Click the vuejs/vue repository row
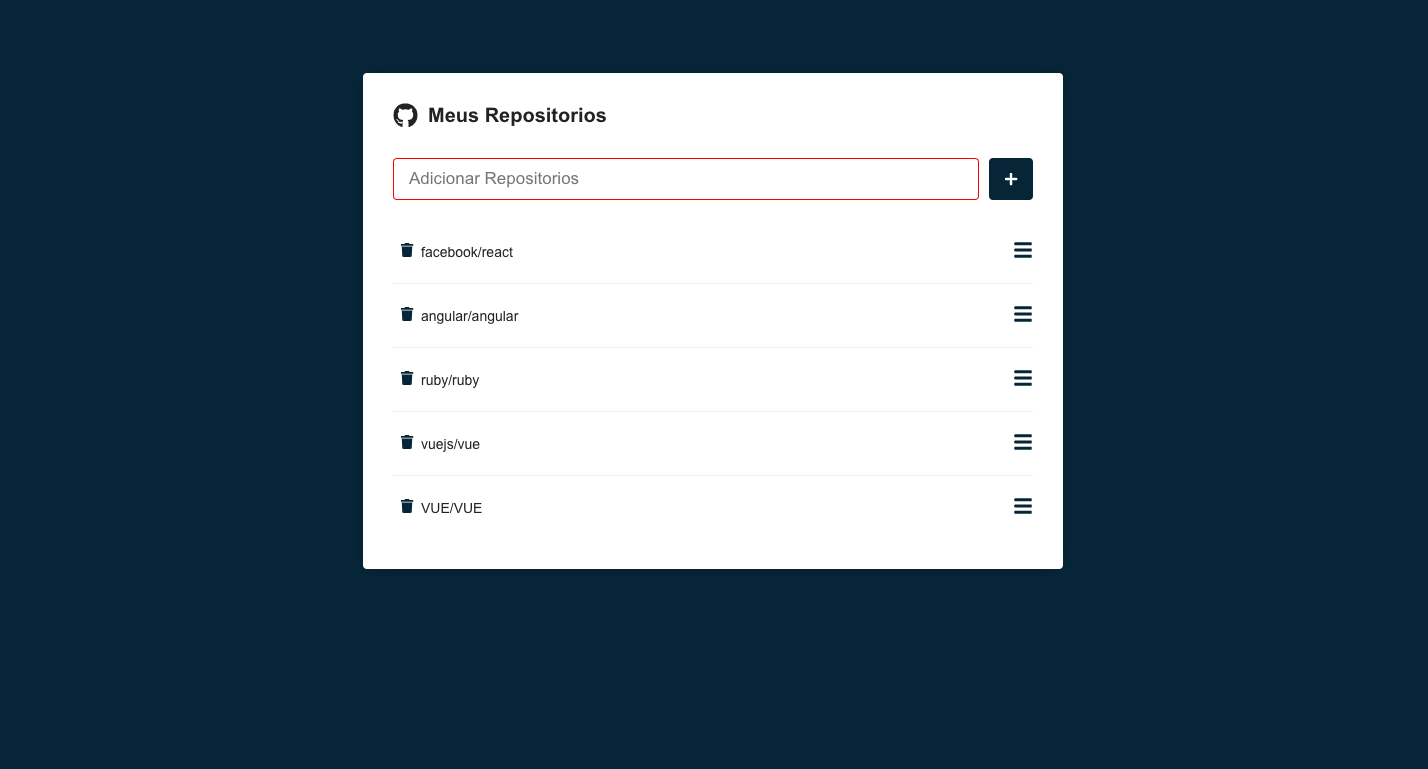This screenshot has height=769, width=1428. 451,443
